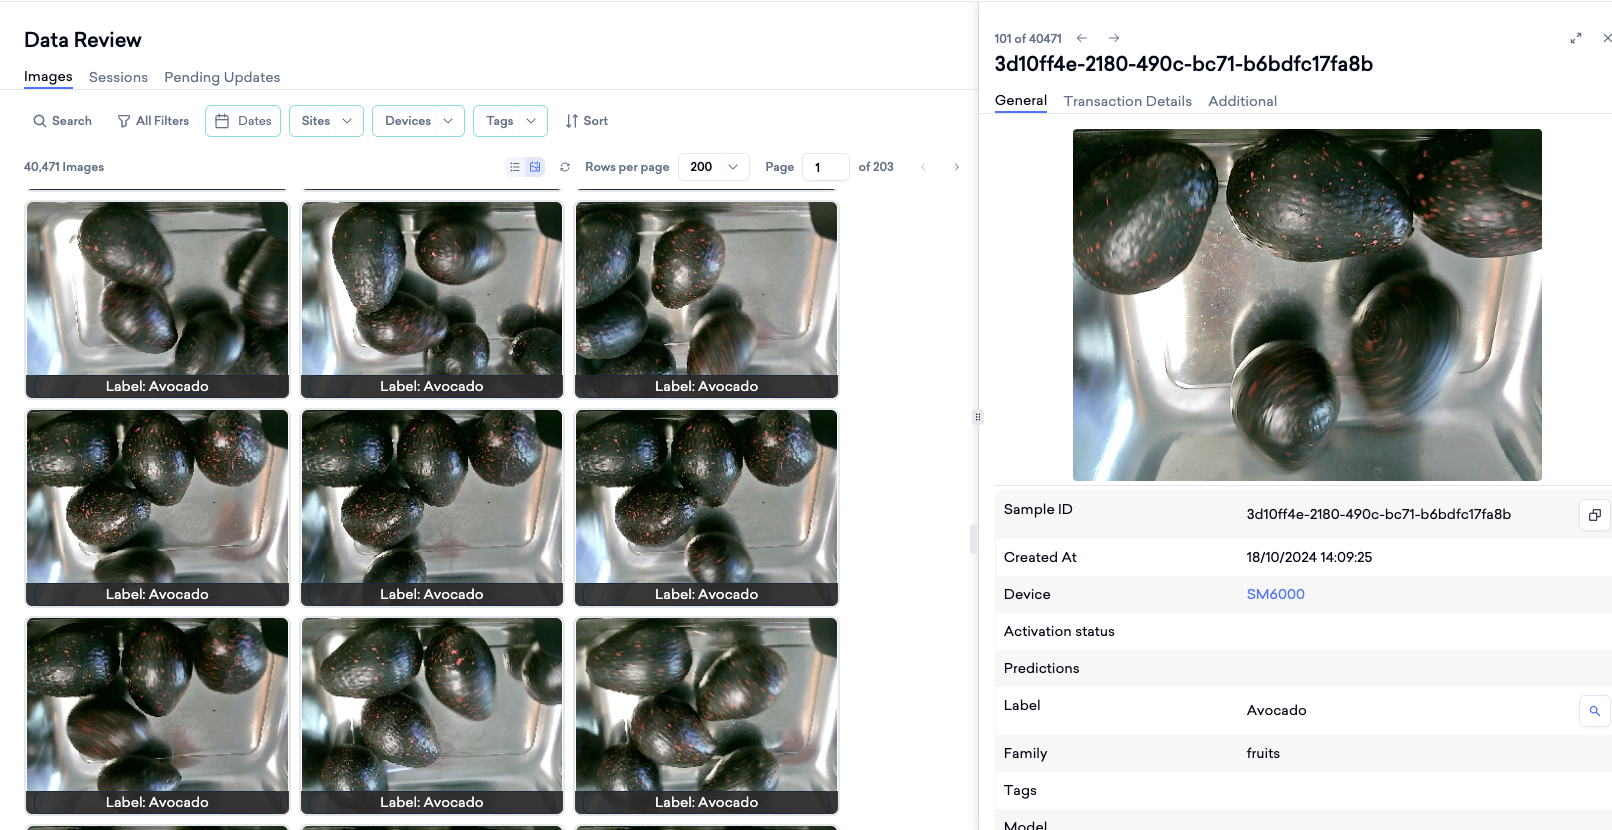The height and width of the screenshot is (830, 1612).
Task: Click the Page number input field
Action: point(826,167)
